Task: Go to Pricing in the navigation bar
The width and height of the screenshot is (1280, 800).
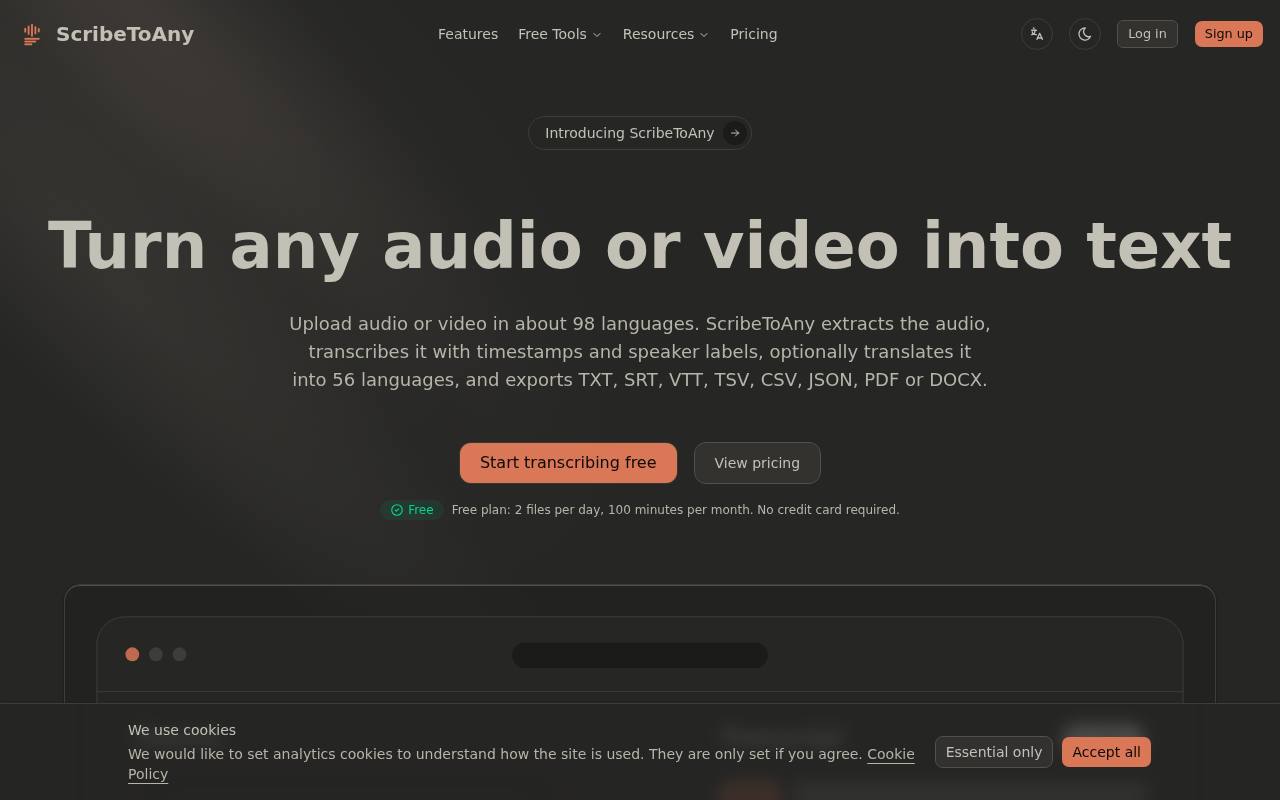Action: tap(754, 34)
